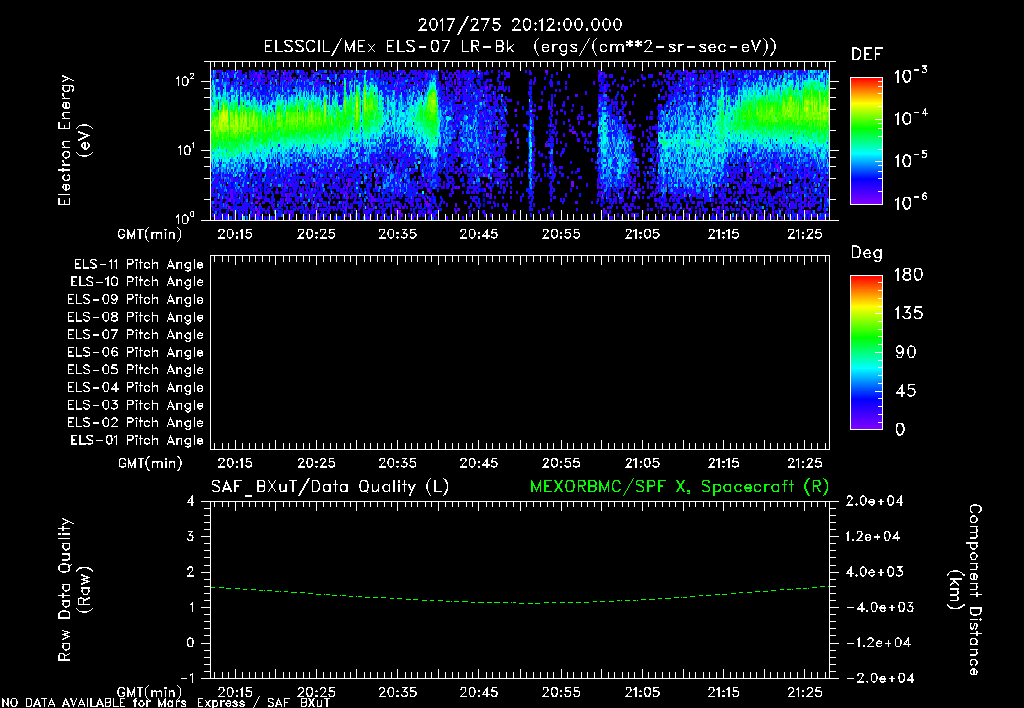Click '21:05' under the pitch angle panel
The height and width of the screenshot is (708, 1024).
[642, 463]
